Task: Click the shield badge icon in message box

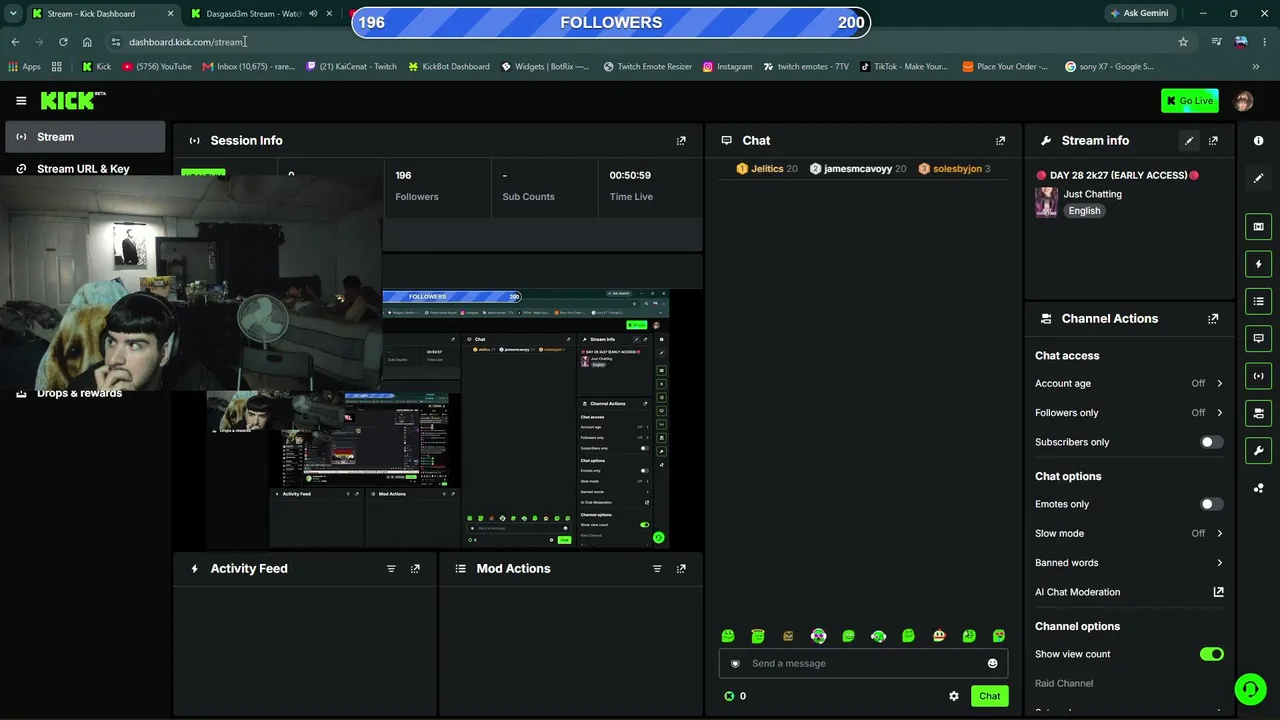Action: (735, 663)
